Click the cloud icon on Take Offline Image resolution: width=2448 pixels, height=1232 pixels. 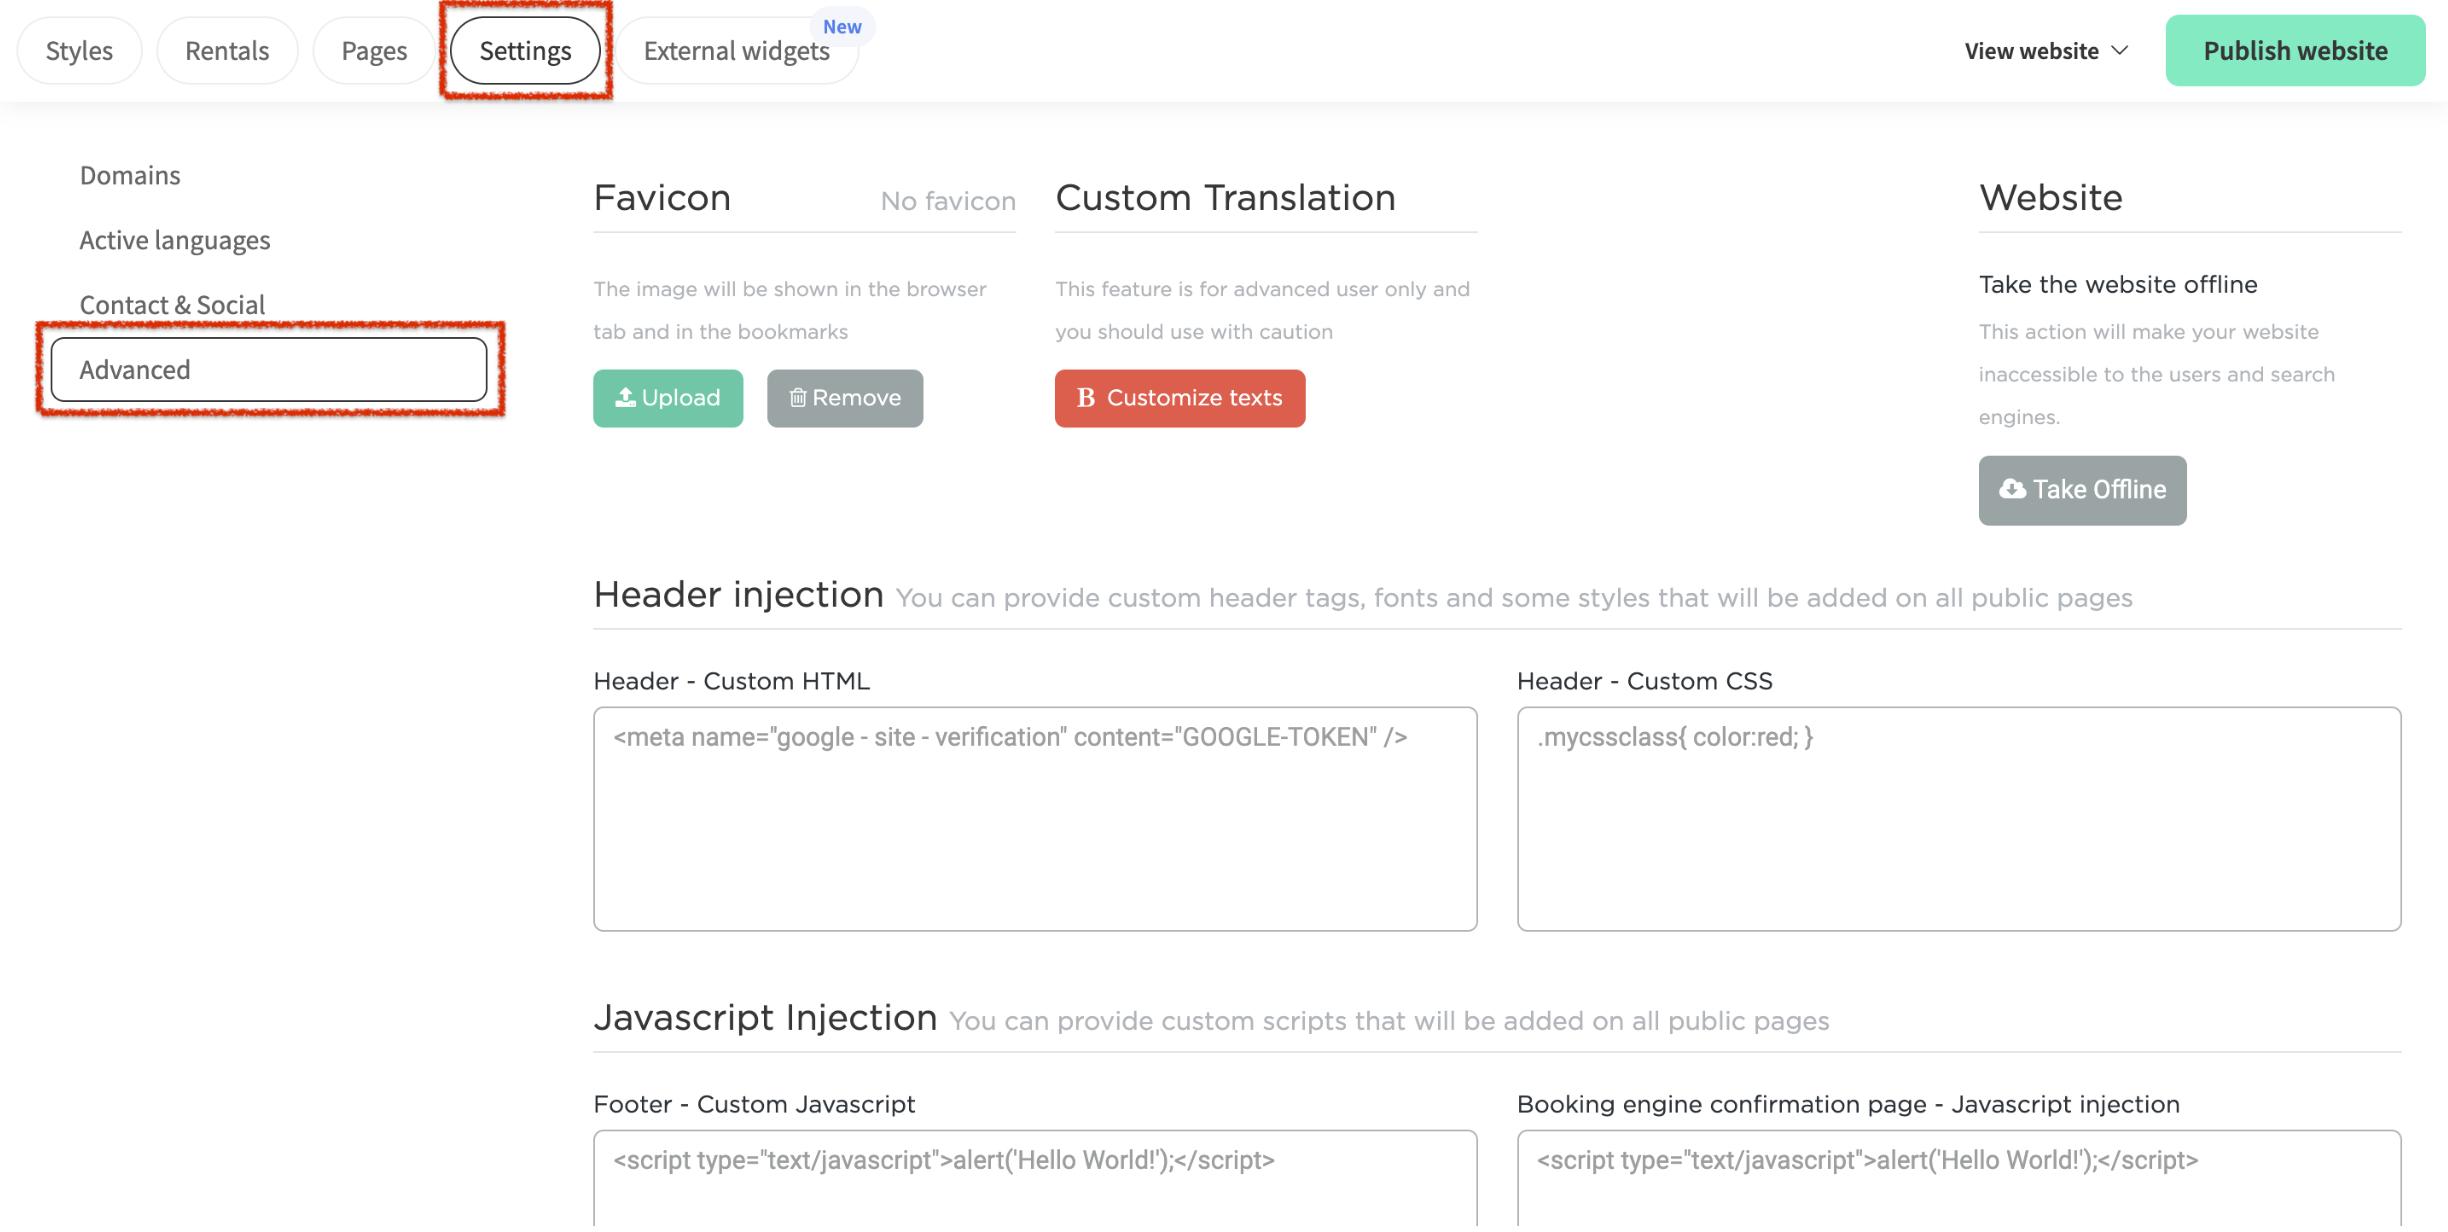click(x=2012, y=489)
